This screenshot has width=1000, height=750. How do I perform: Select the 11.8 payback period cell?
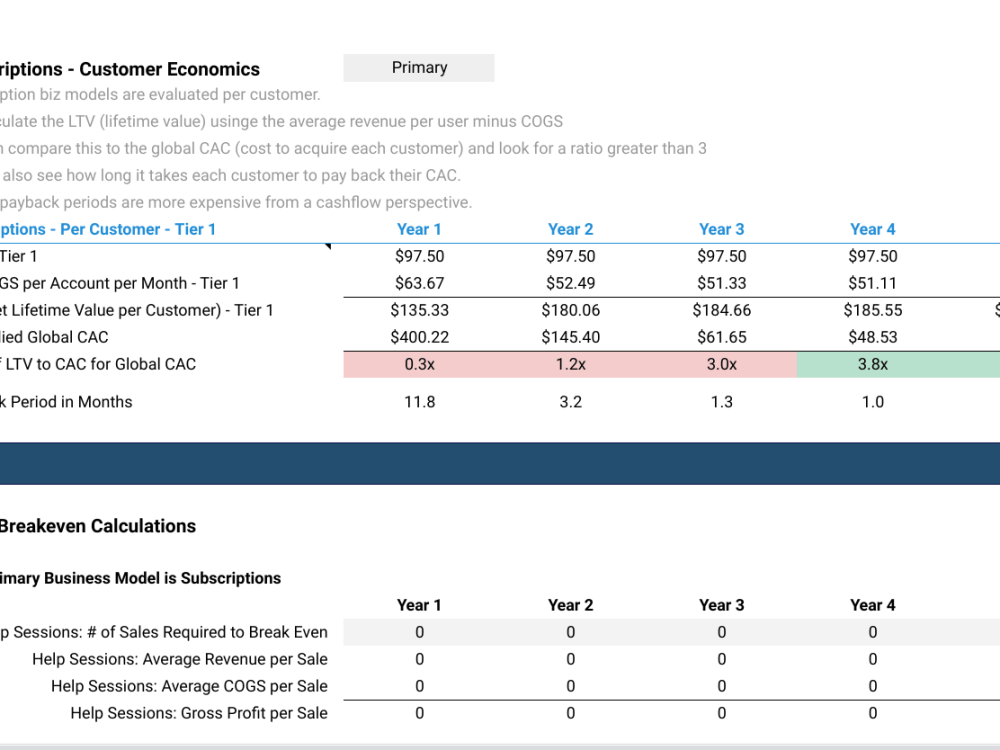[419, 401]
